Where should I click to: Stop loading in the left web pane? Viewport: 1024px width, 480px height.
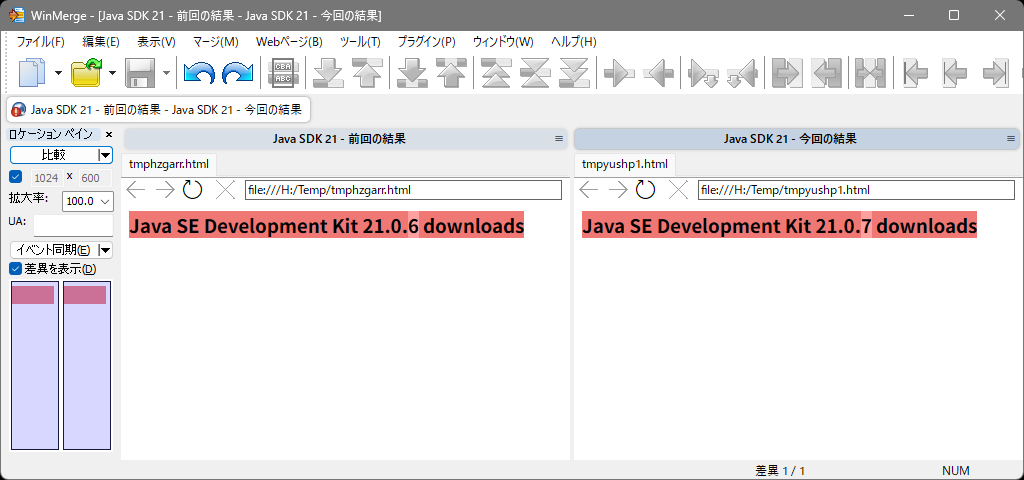pos(225,190)
